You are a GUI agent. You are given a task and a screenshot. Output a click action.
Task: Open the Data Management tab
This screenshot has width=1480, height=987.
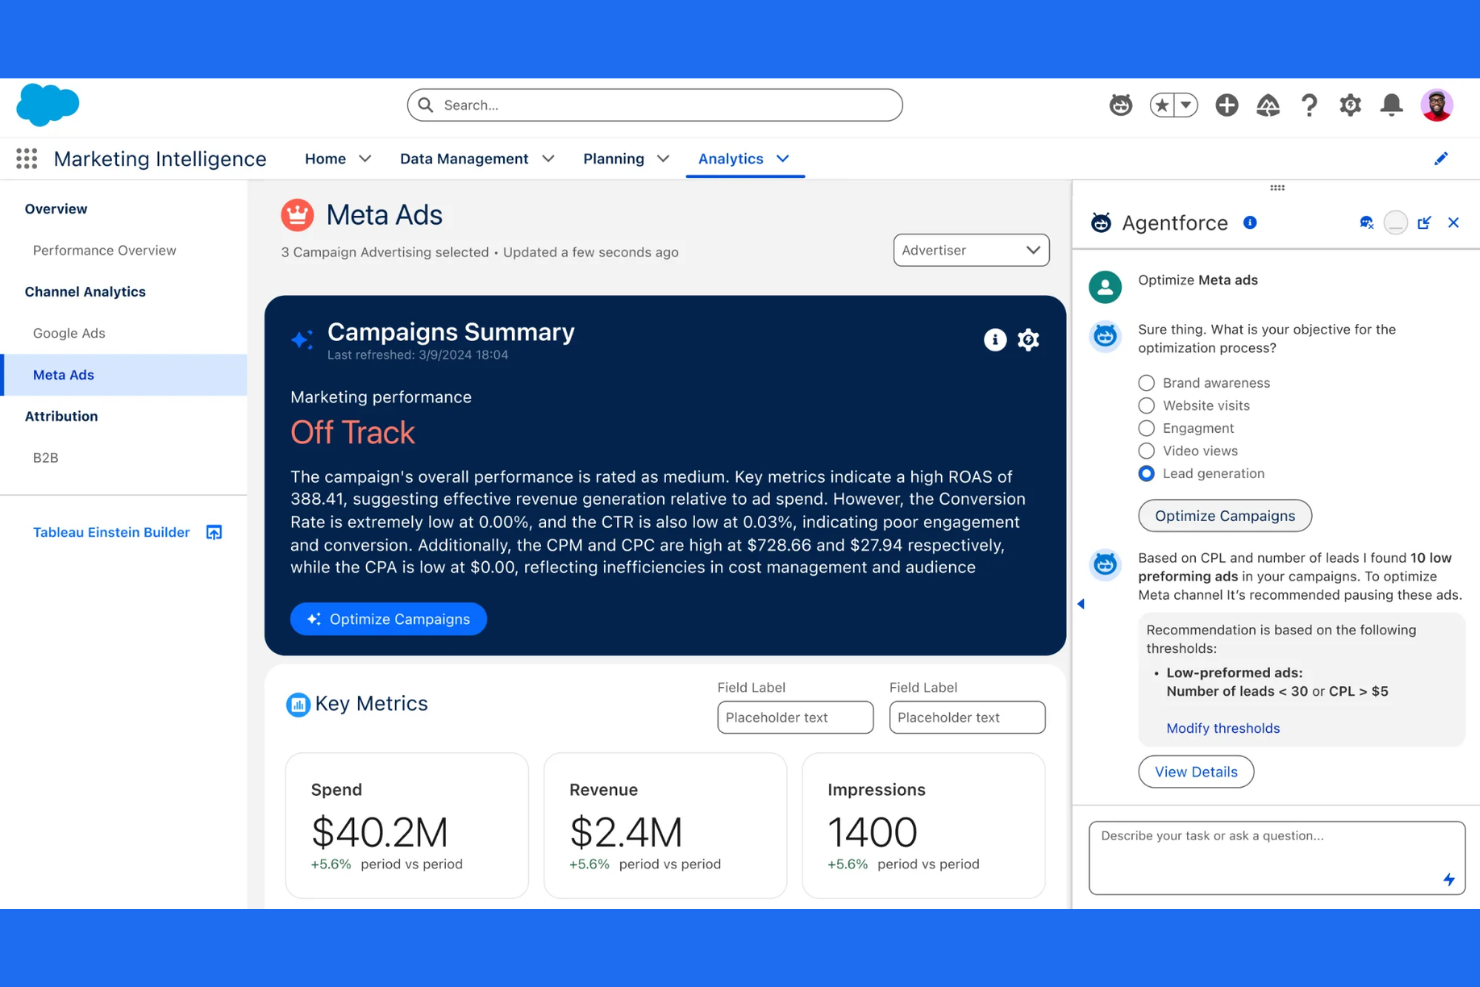(x=464, y=159)
